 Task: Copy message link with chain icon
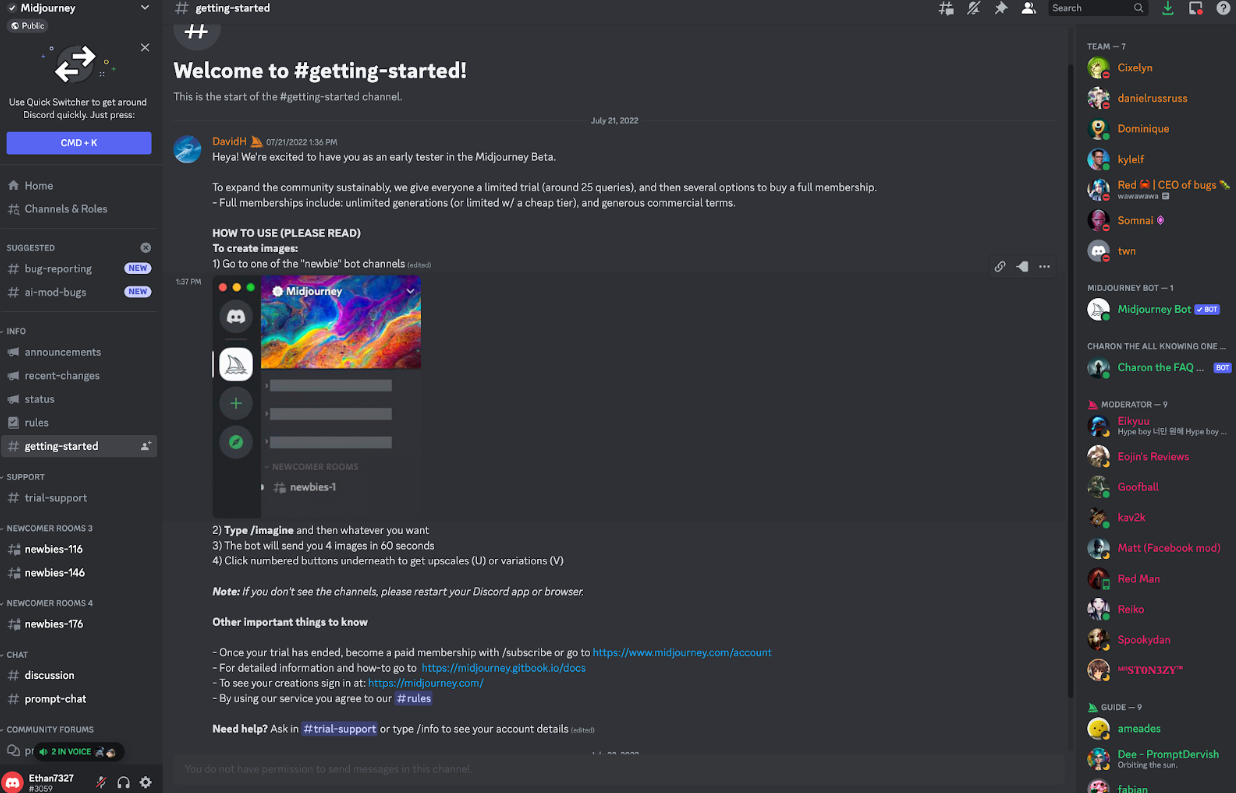pos(999,267)
